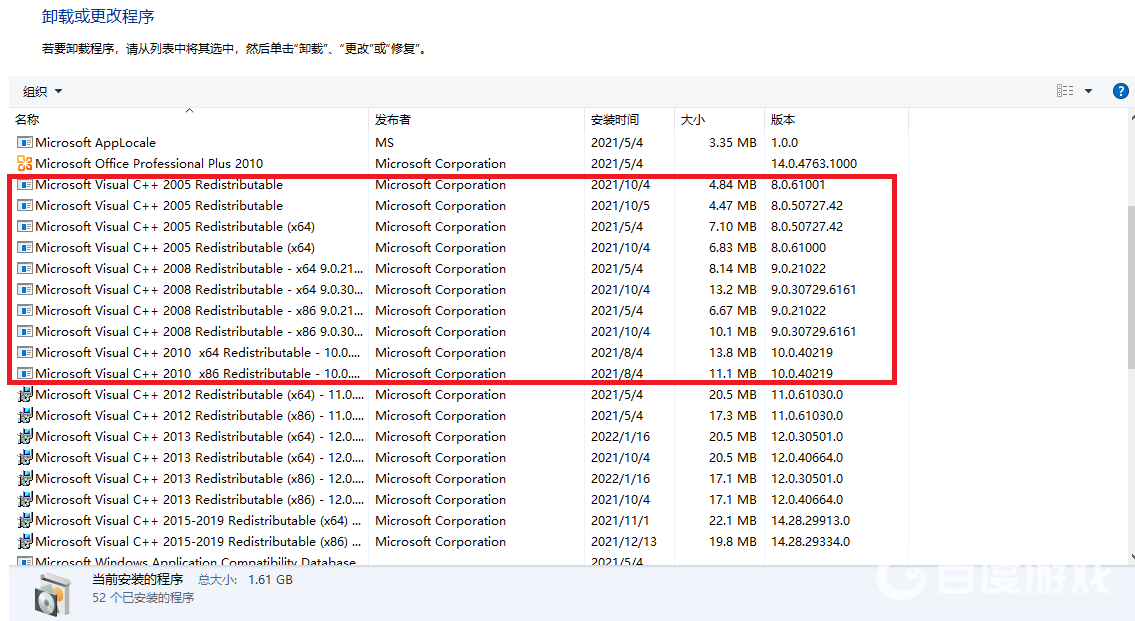Click icon of Visual C++ 2015-2019 Redistributable (x86)
The height and width of the screenshot is (621, 1135).
(25, 541)
